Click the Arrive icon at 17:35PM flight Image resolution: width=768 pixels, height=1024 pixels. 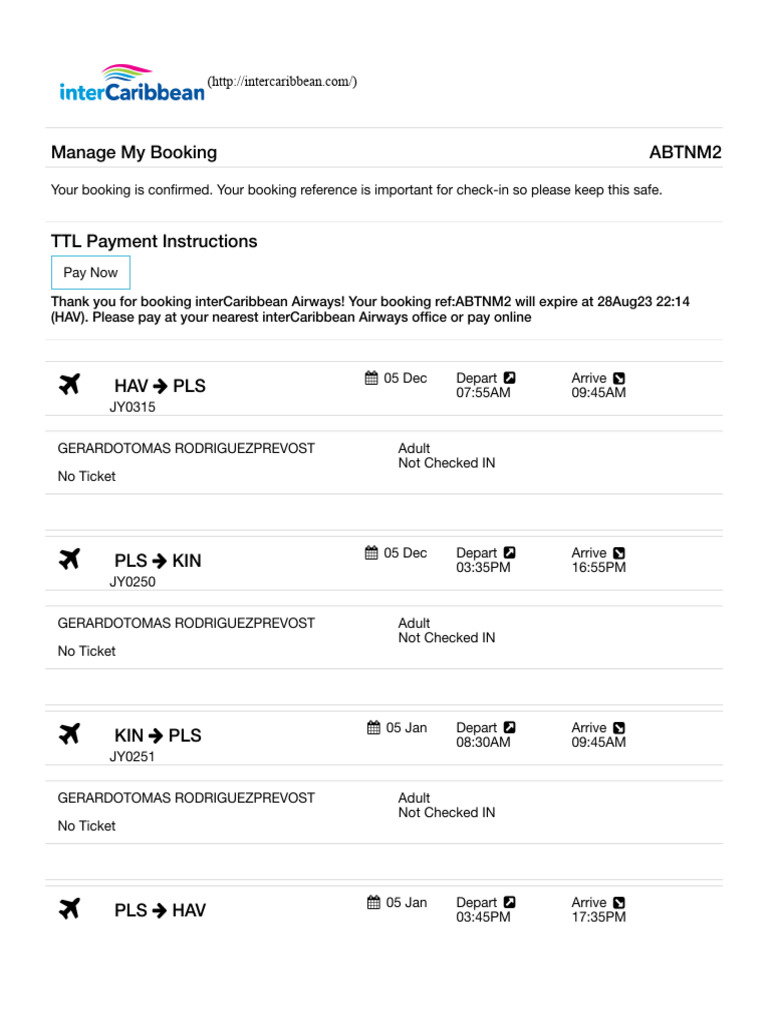click(x=619, y=903)
